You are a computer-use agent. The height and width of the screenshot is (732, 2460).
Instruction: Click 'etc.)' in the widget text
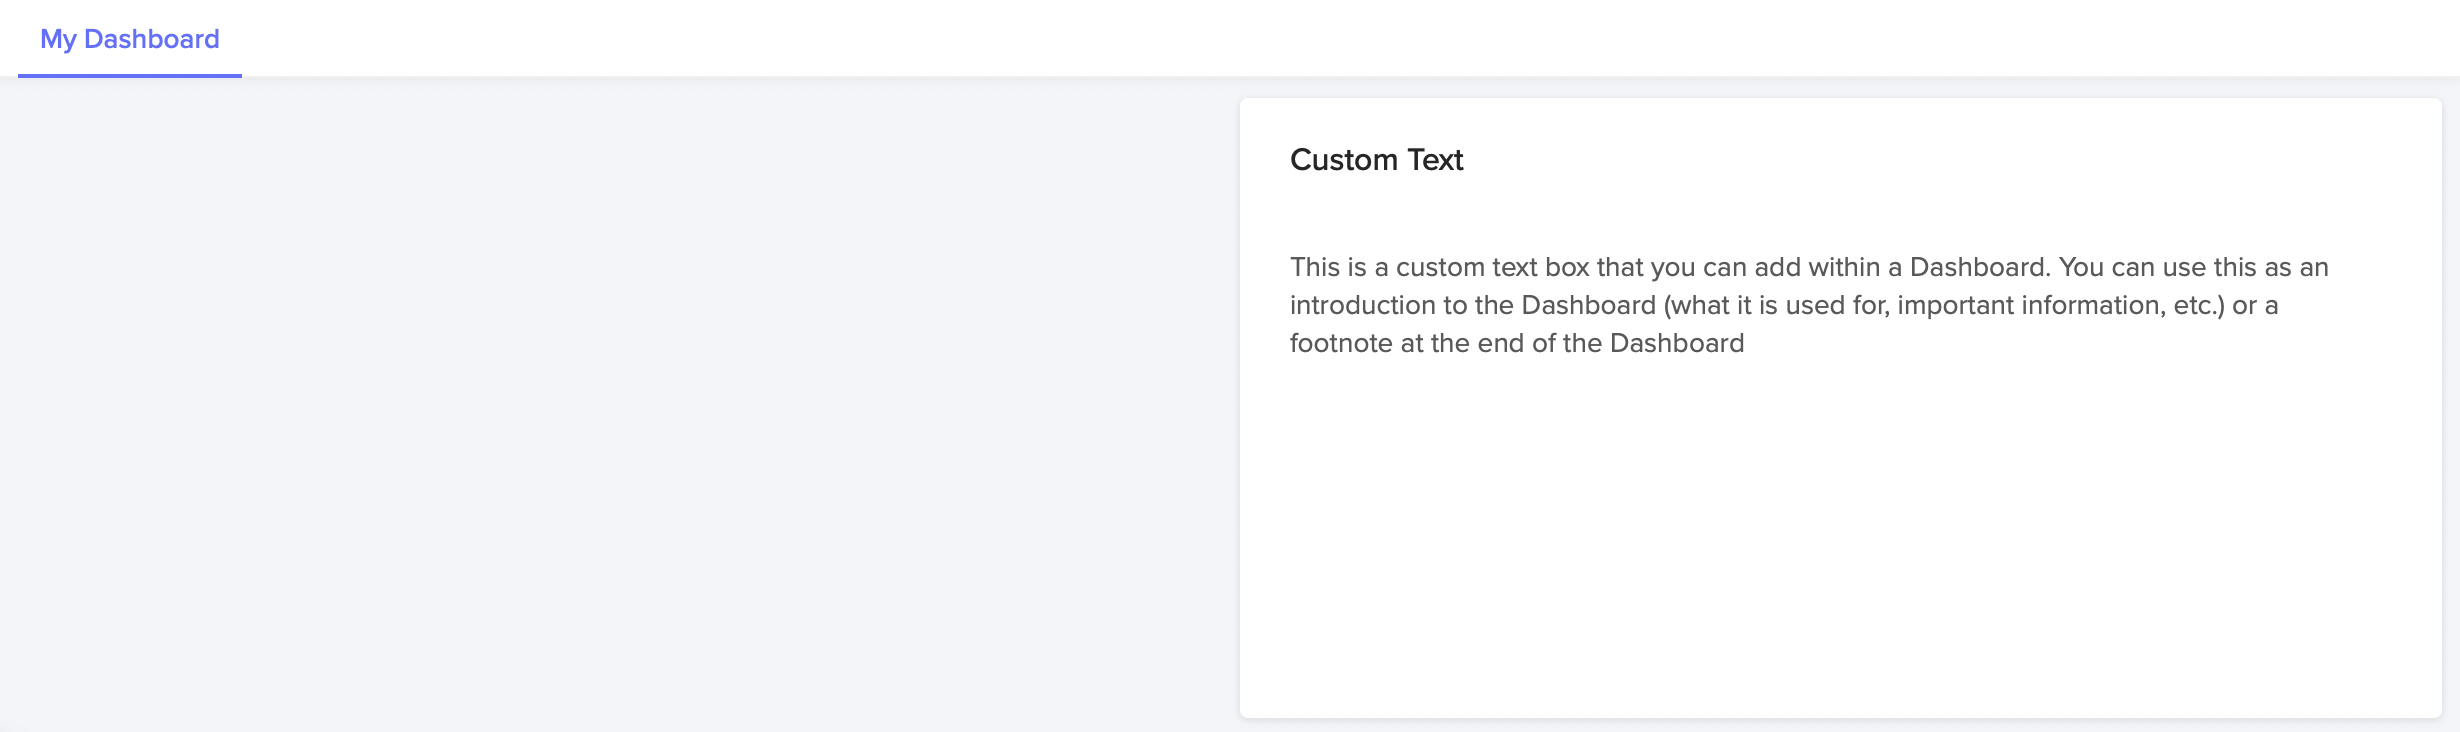2199,305
